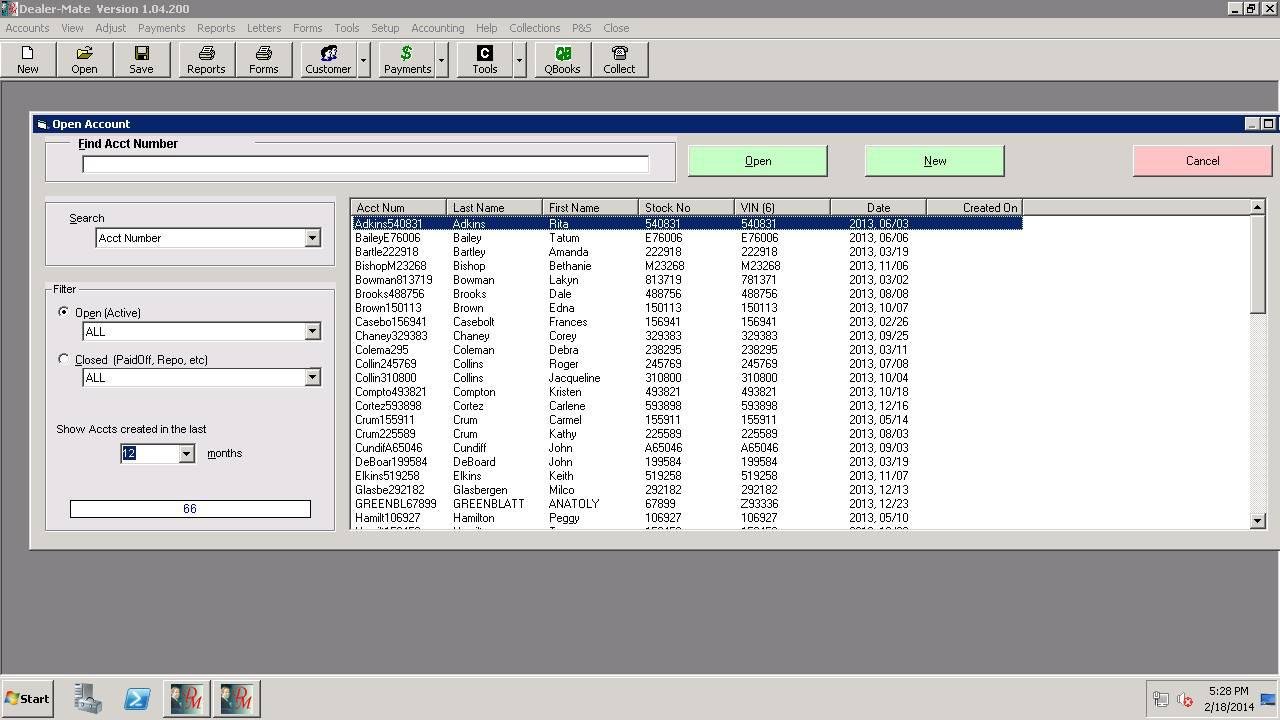Image resolution: width=1280 pixels, height=720 pixels.
Task: Select the Cortez593898 account row
Action: (x=686, y=406)
